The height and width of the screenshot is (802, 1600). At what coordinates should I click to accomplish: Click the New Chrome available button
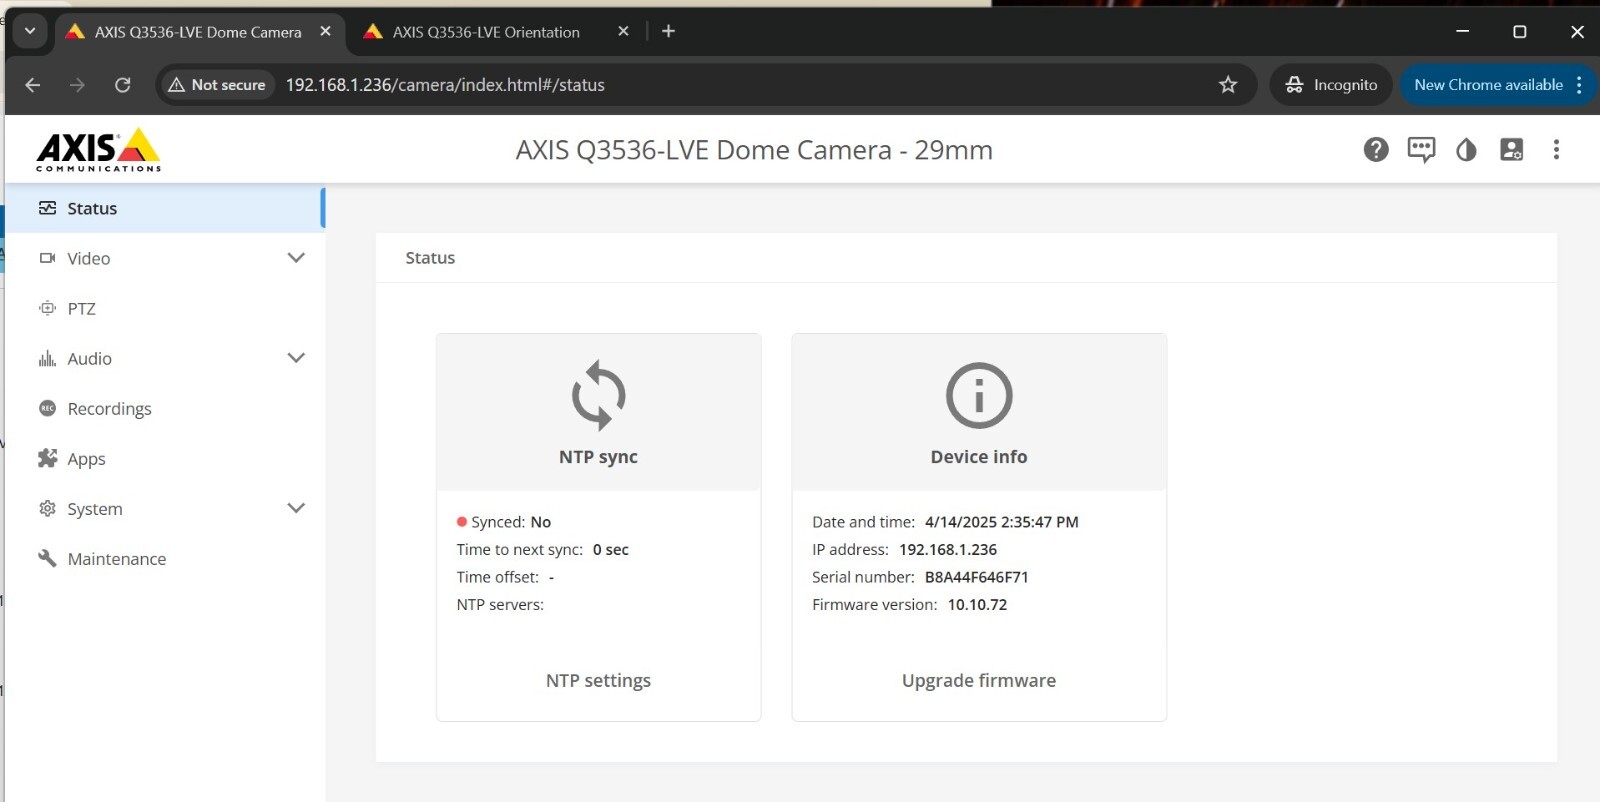coord(1488,85)
